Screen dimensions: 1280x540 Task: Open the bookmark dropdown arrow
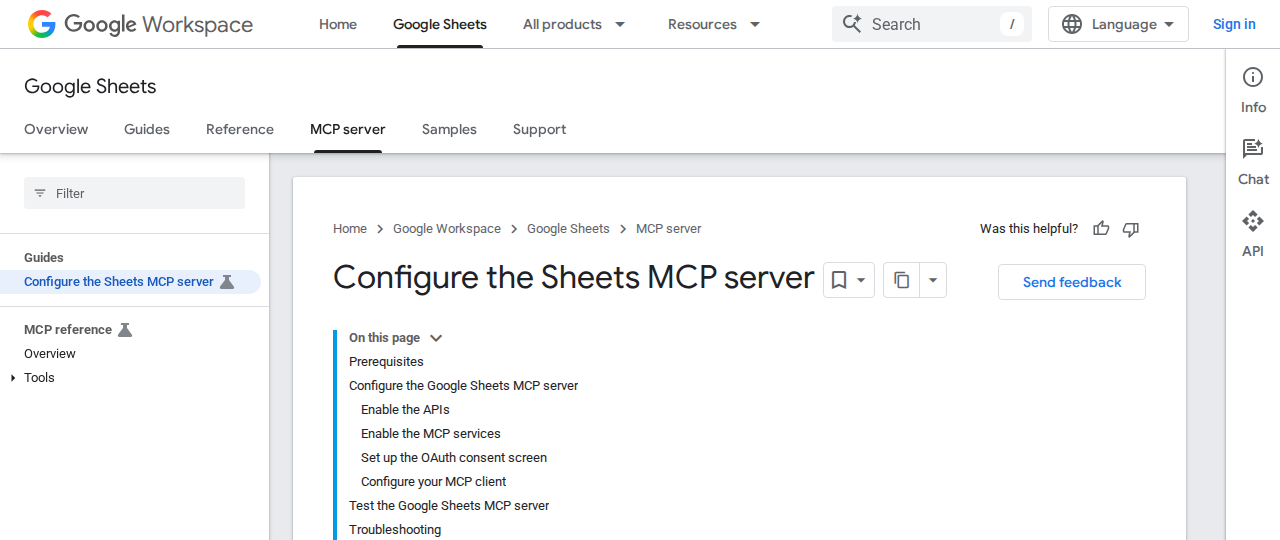click(x=861, y=281)
